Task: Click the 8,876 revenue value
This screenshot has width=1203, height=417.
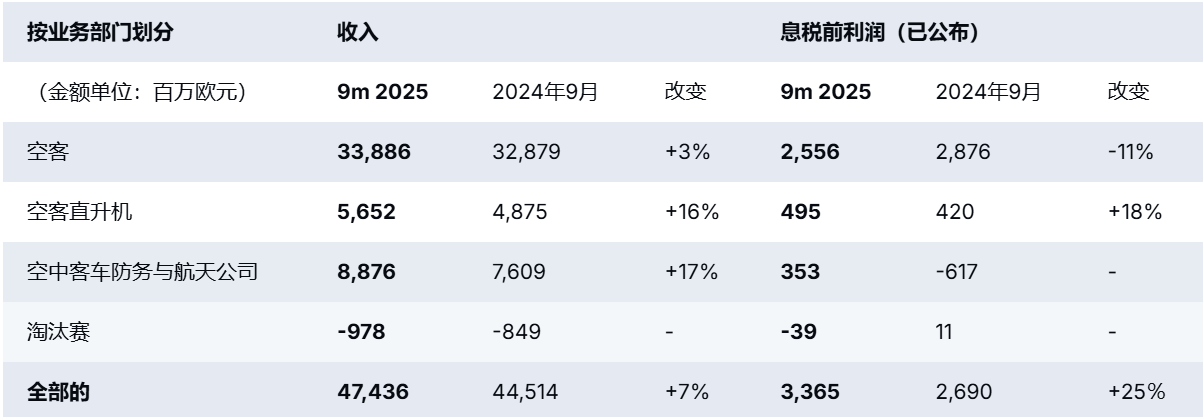Action: [x=367, y=271]
